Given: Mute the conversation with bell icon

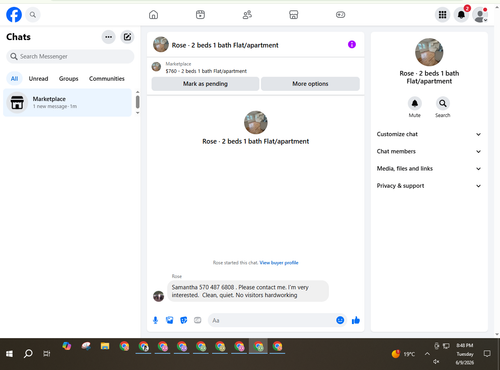Looking at the screenshot, I should (x=415, y=103).
